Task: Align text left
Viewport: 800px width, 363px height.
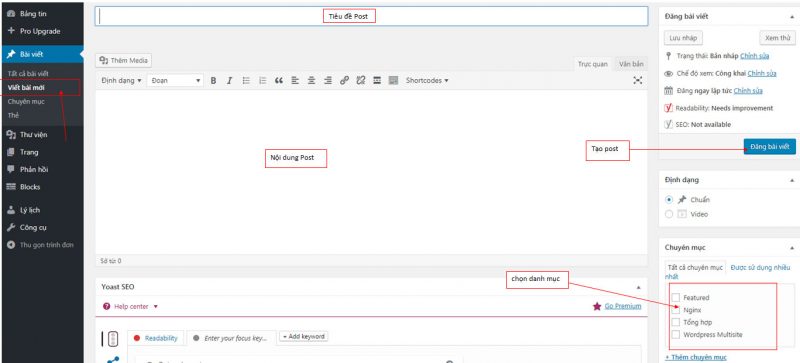Action: 295,80
